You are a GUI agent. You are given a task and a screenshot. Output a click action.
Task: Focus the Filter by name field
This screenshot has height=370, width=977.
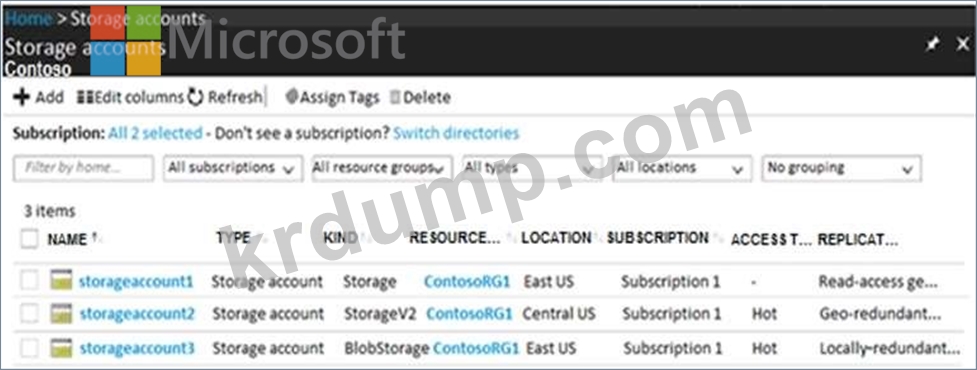pos(83,168)
